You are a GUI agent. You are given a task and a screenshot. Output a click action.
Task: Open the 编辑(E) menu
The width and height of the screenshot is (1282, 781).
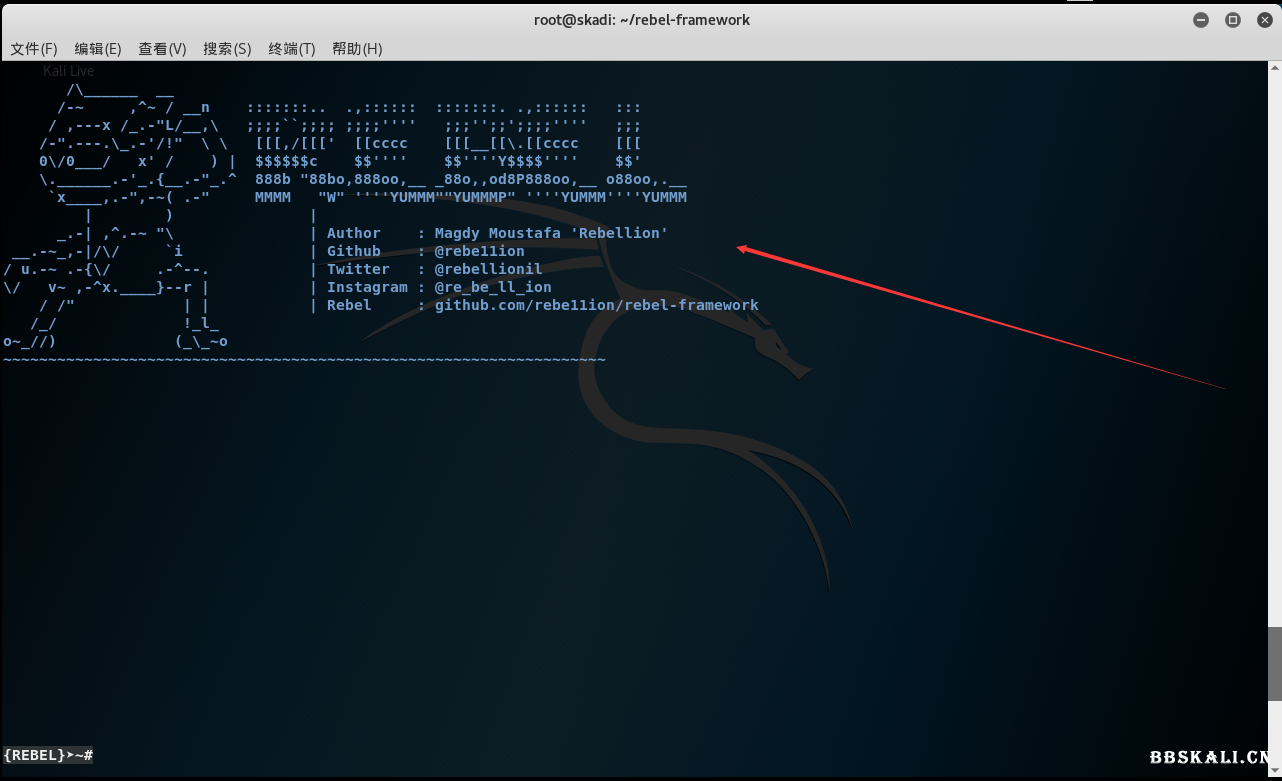click(x=98, y=49)
